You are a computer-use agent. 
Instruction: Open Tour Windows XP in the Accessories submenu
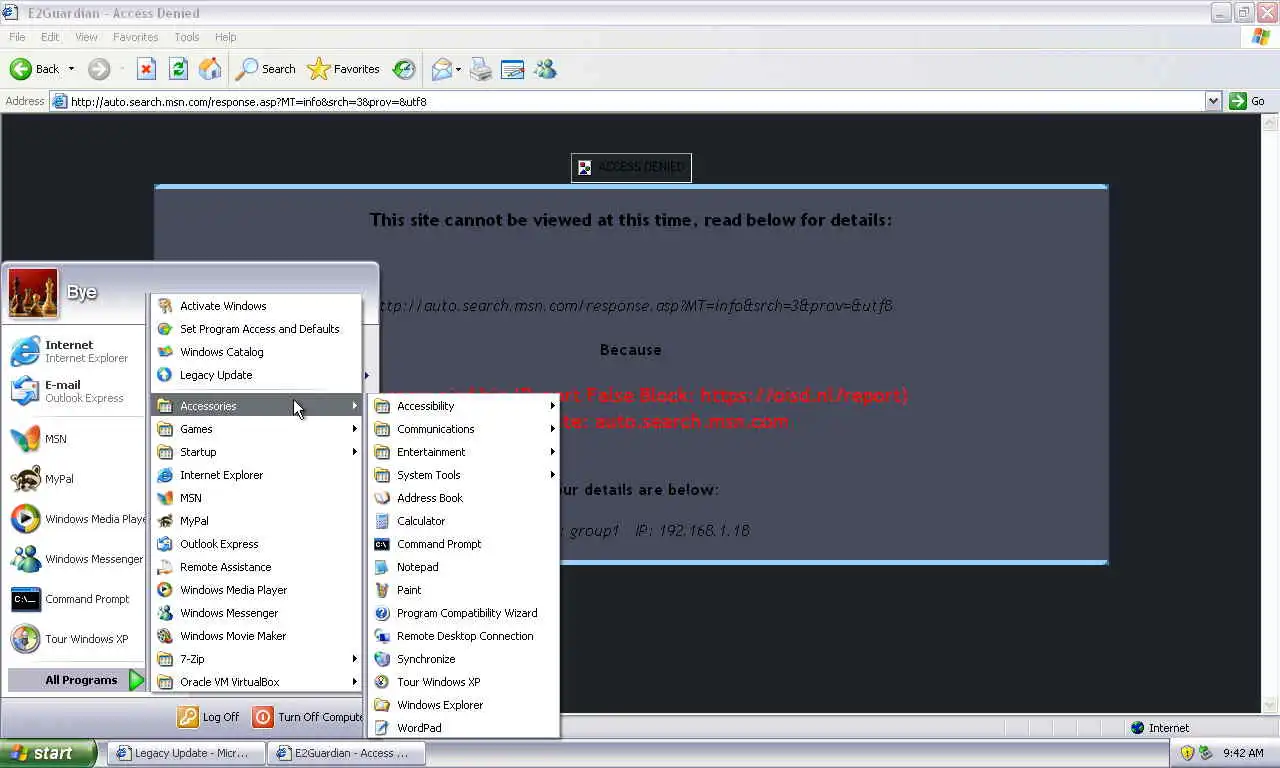tap(463, 682)
